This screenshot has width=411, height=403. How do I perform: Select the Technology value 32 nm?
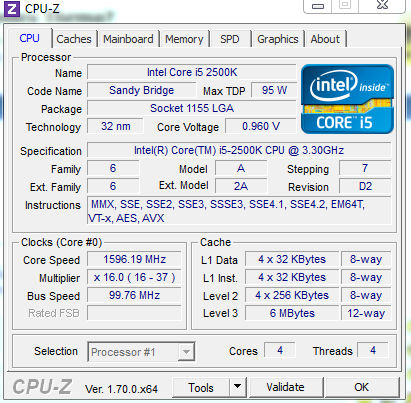116,126
